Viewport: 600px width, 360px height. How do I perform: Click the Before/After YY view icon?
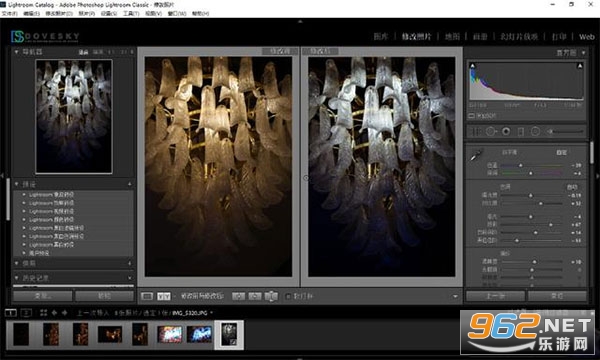click(164, 296)
